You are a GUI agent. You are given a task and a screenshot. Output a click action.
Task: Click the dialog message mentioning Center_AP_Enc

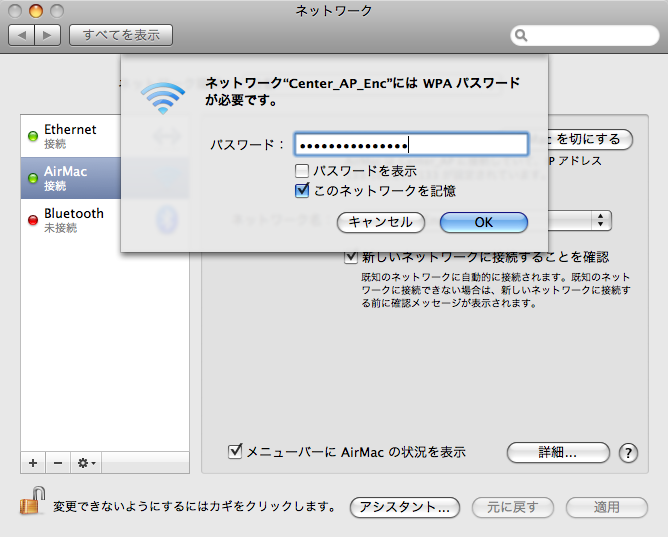[x=363, y=91]
